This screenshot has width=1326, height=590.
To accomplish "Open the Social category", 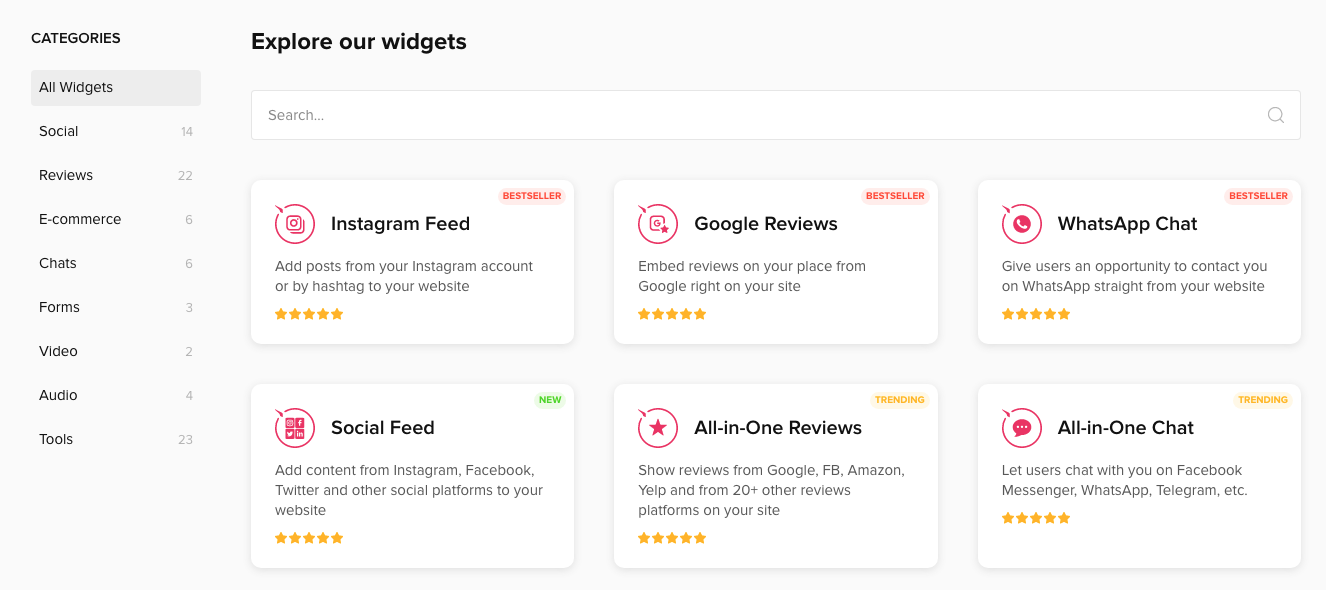I will click(x=59, y=132).
